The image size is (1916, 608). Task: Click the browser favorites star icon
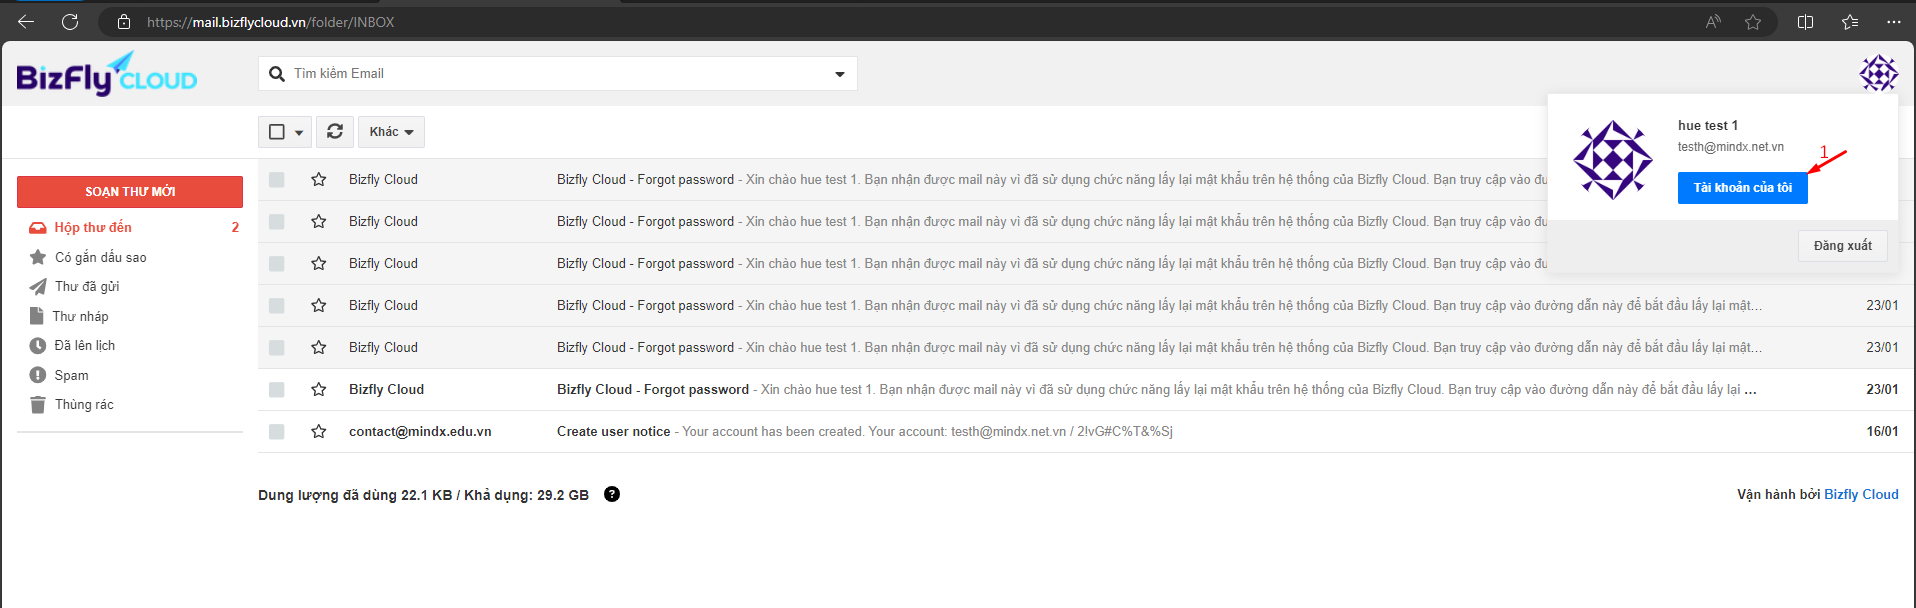(1753, 22)
